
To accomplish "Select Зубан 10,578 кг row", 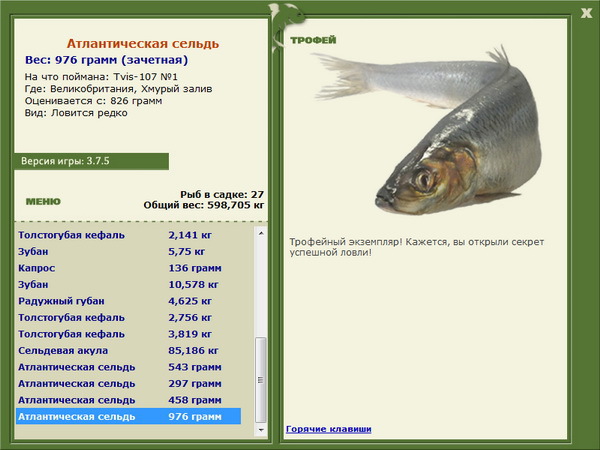I will click(128, 284).
